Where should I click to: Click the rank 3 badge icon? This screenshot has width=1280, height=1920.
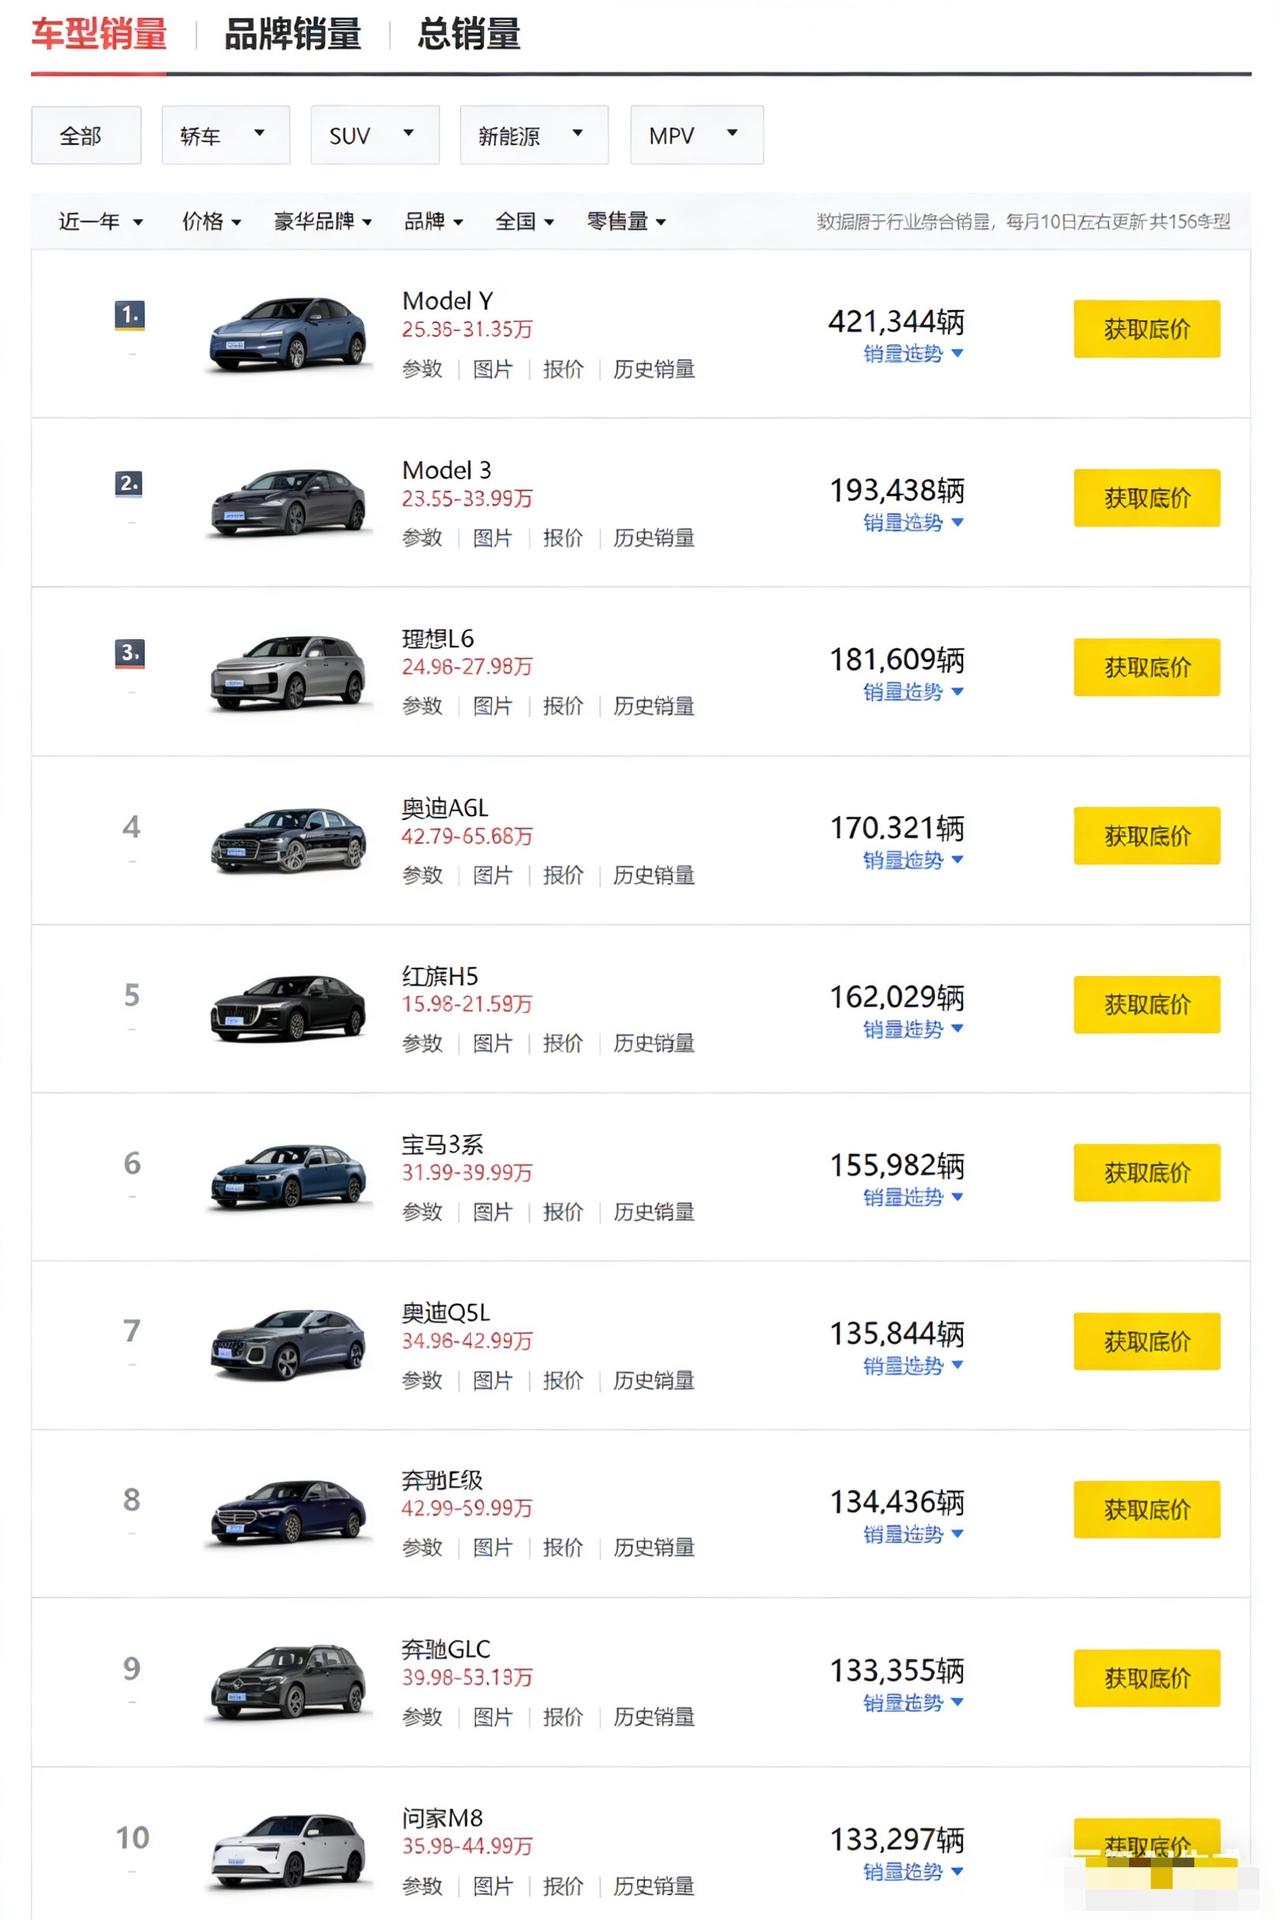(x=130, y=653)
